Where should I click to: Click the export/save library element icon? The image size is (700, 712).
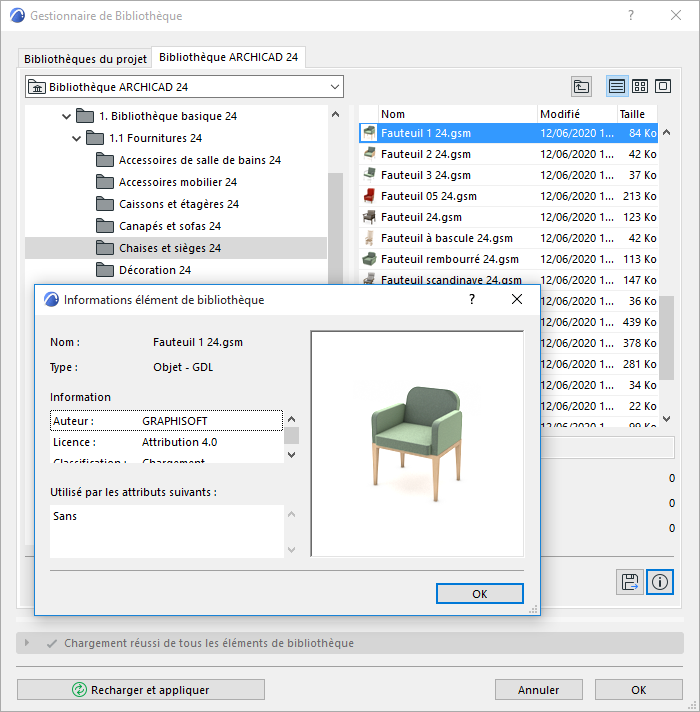click(x=630, y=582)
